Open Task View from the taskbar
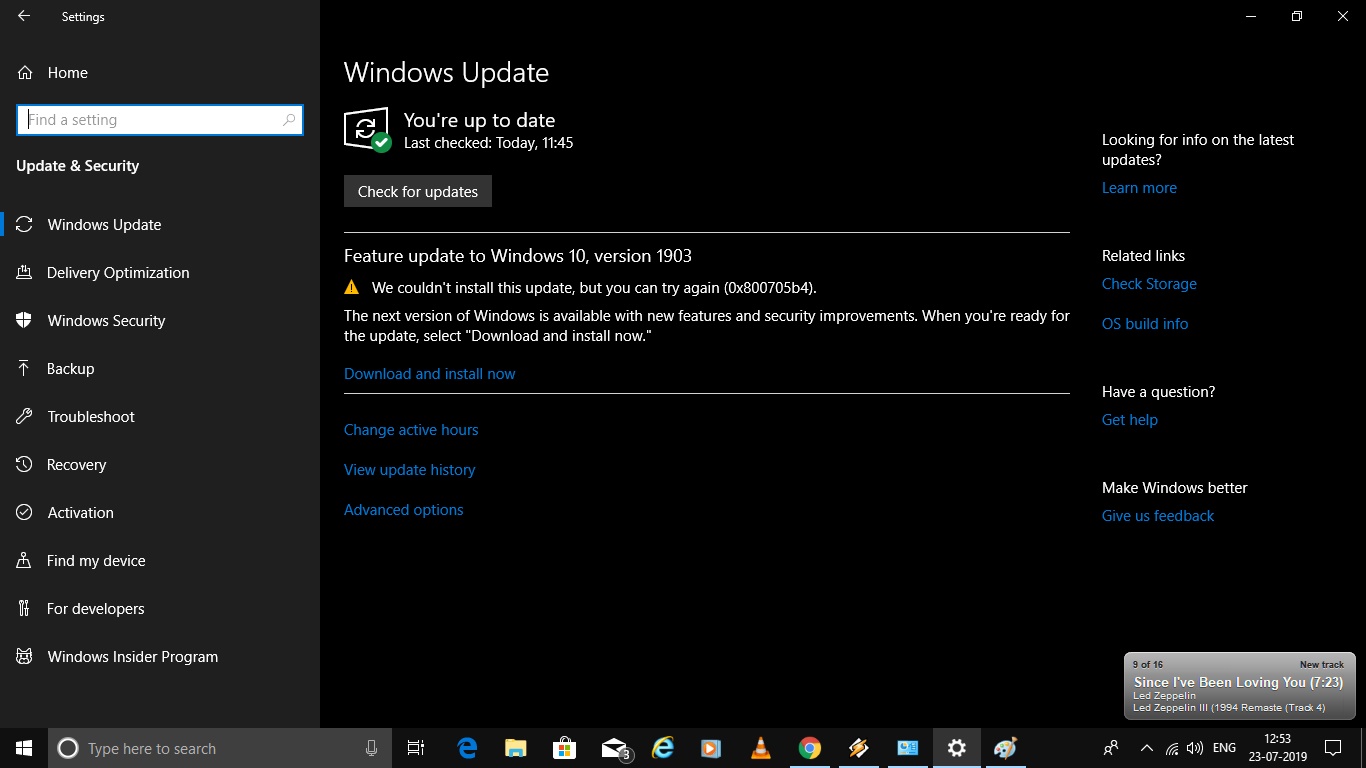1366x768 pixels. click(417, 748)
